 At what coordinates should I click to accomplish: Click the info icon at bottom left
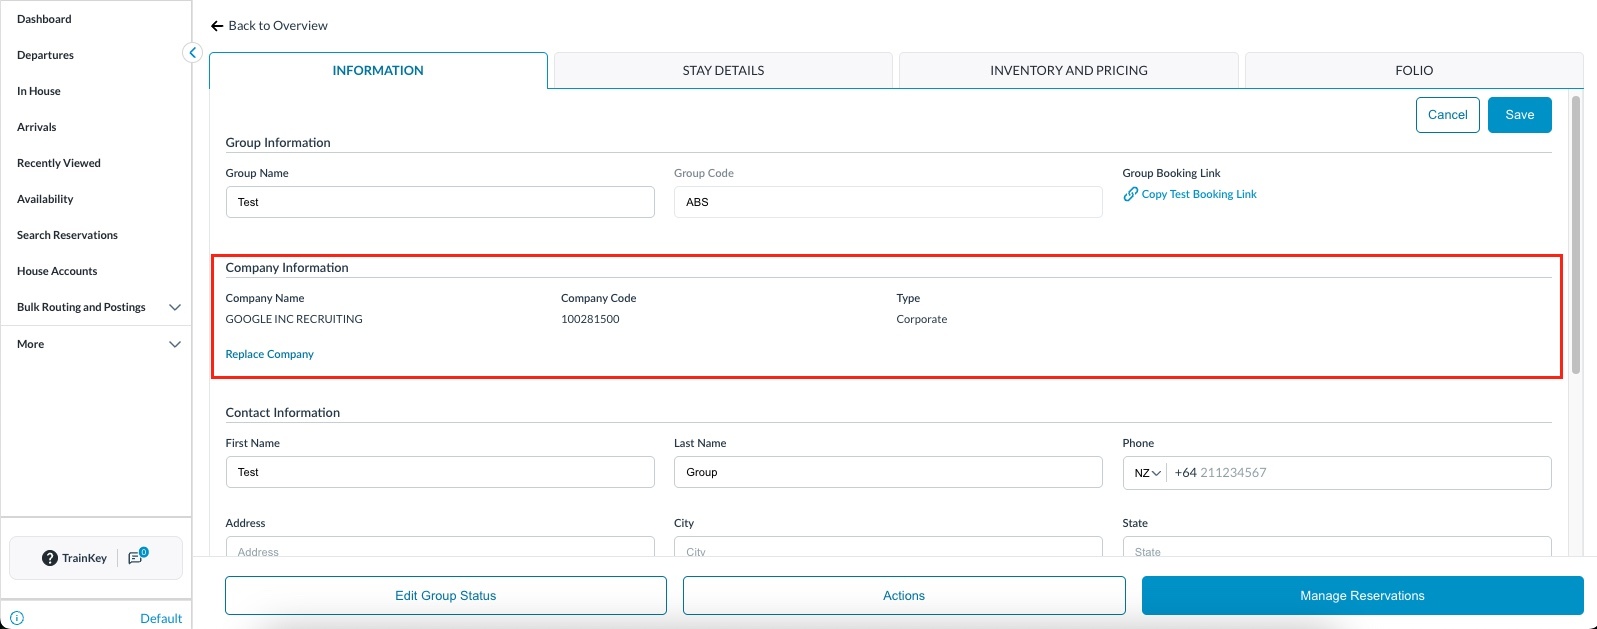[17, 618]
